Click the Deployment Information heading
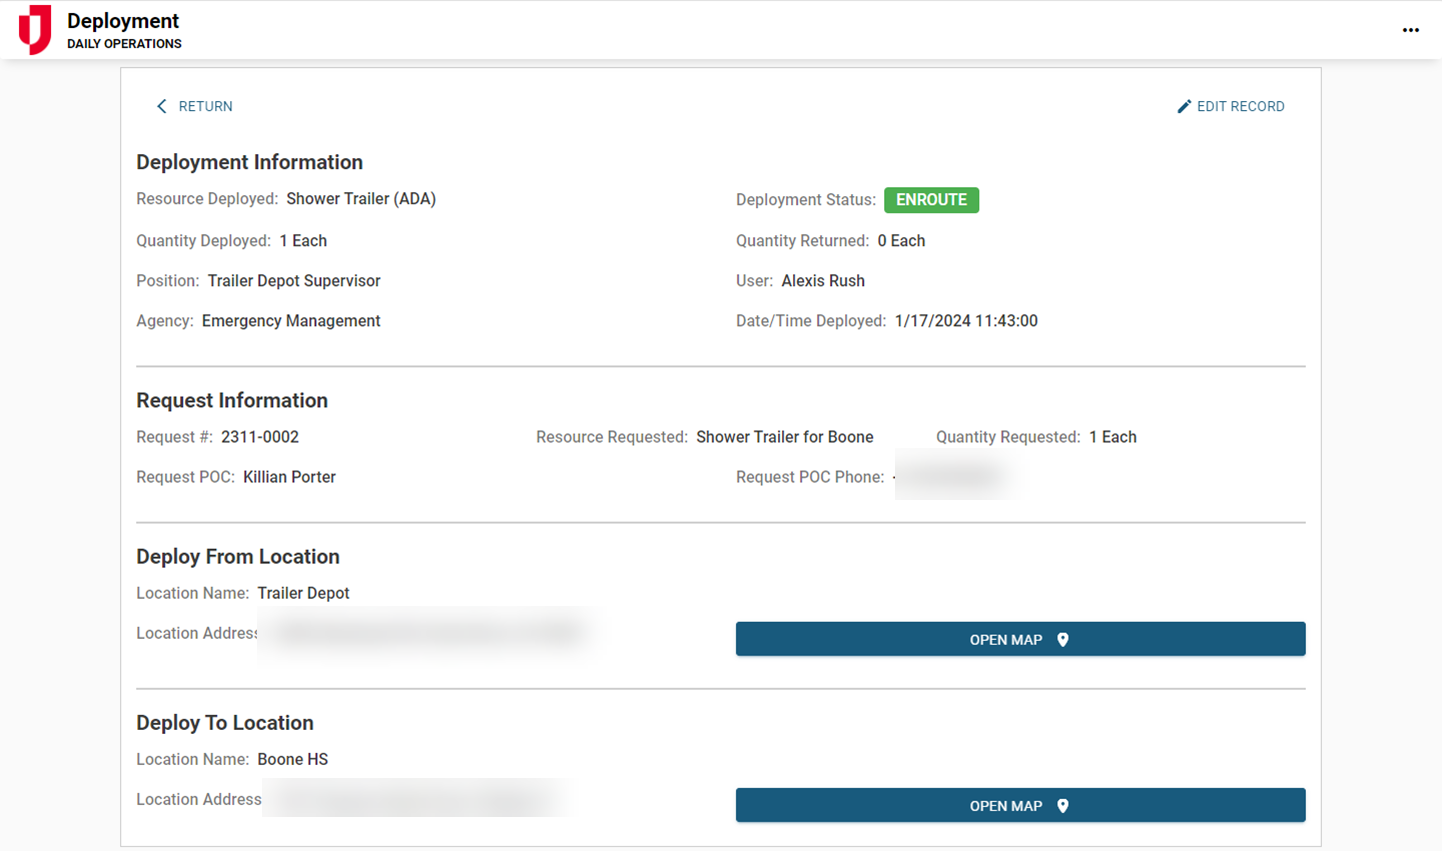1442x851 pixels. tap(249, 162)
